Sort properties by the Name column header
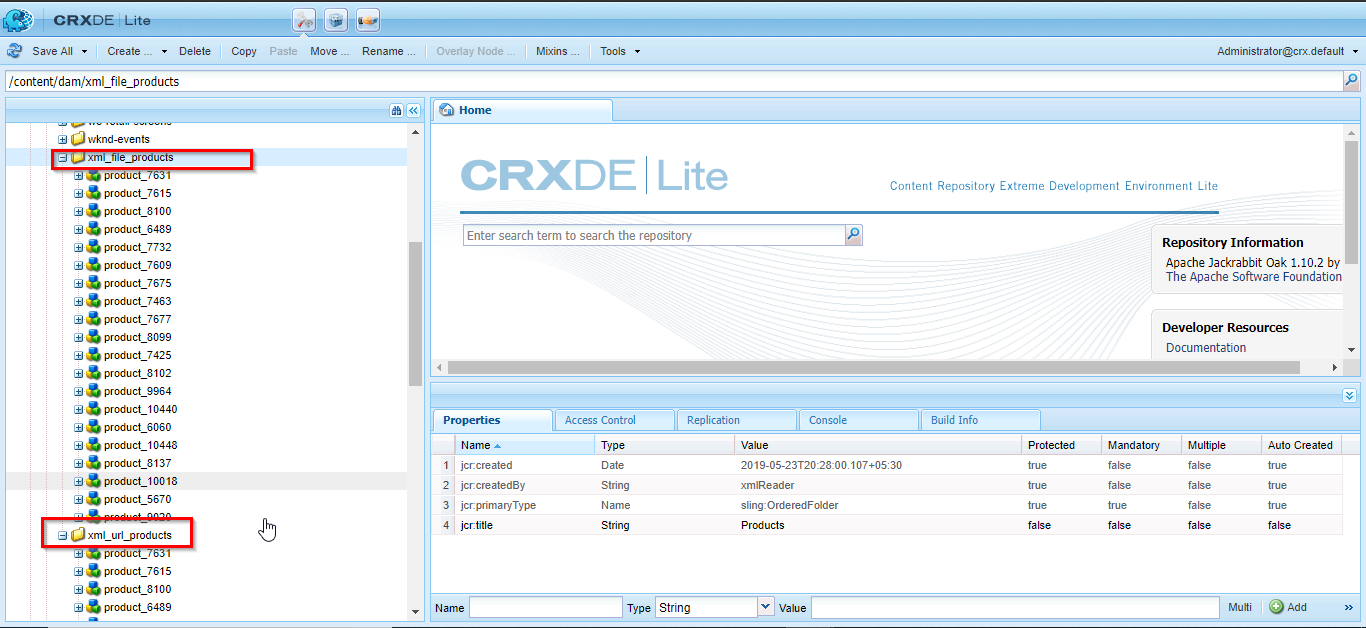The image size is (1366, 628). (x=524, y=445)
